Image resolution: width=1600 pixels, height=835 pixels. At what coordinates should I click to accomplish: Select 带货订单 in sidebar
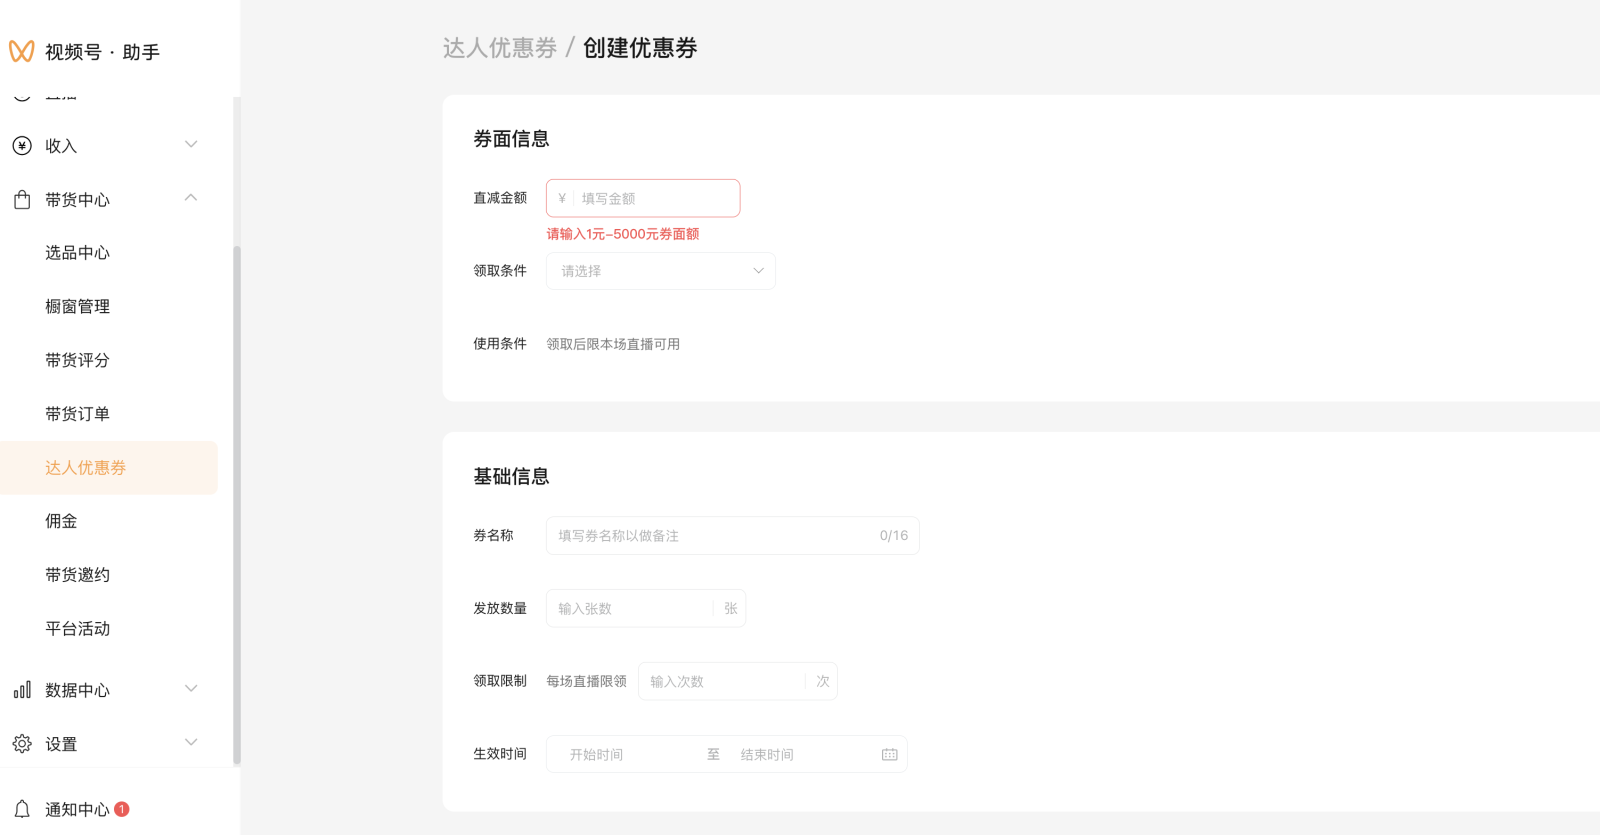pos(77,414)
